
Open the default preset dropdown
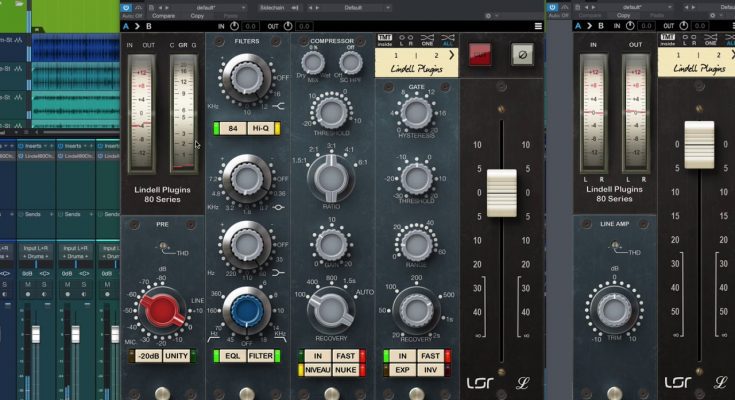pyautogui.click(x=208, y=5)
